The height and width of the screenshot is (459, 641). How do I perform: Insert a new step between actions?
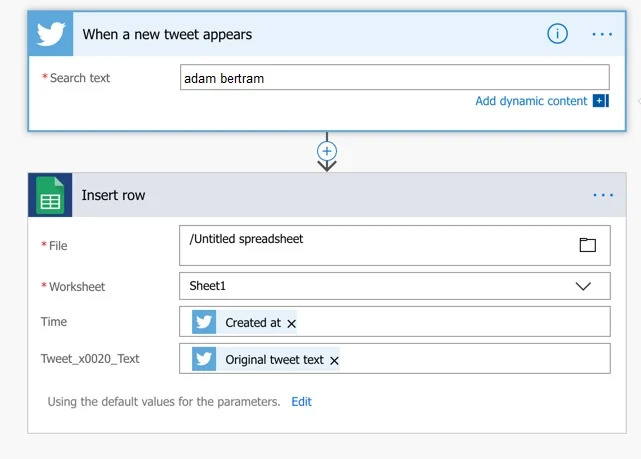pos(327,150)
